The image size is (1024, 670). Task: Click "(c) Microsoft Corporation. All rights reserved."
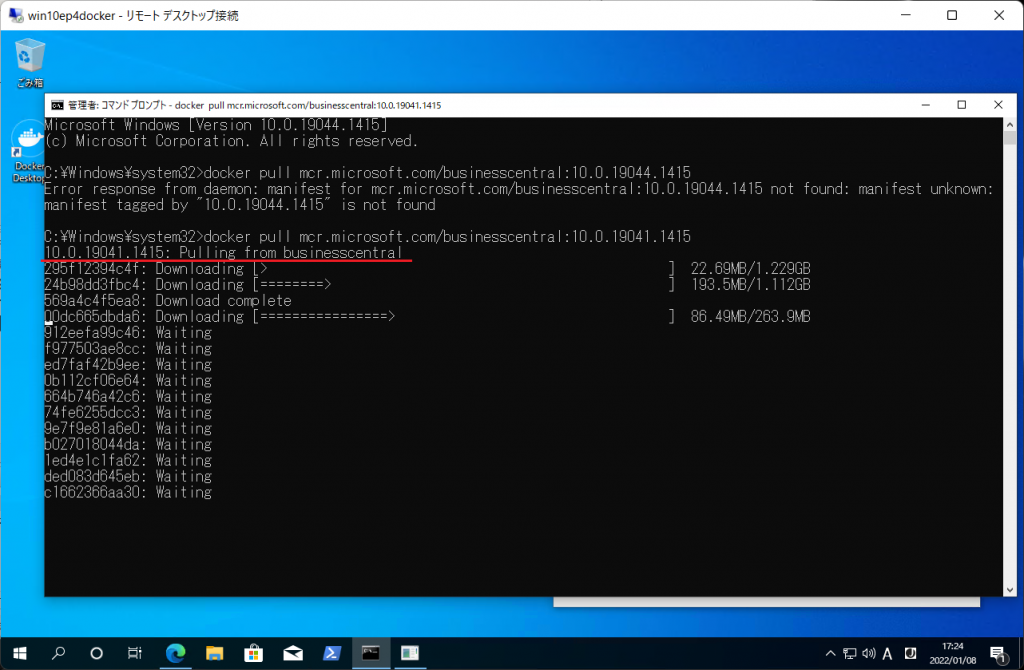coord(231,141)
